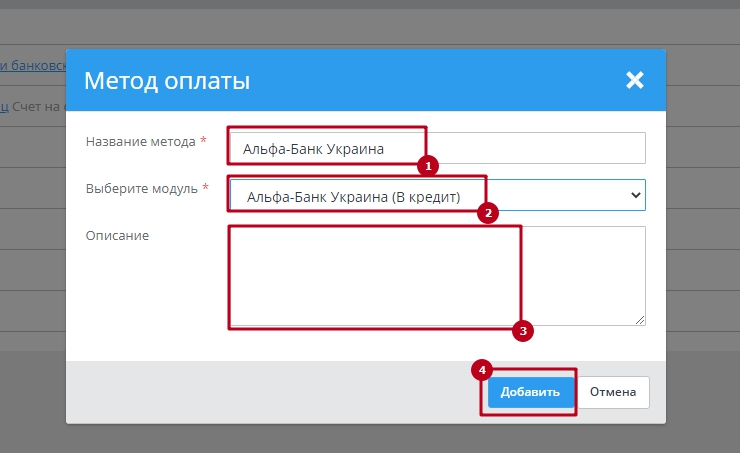This screenshot has height=453, width=740.
Task: Focus the Название метода text field
Action: pos(435,149)
